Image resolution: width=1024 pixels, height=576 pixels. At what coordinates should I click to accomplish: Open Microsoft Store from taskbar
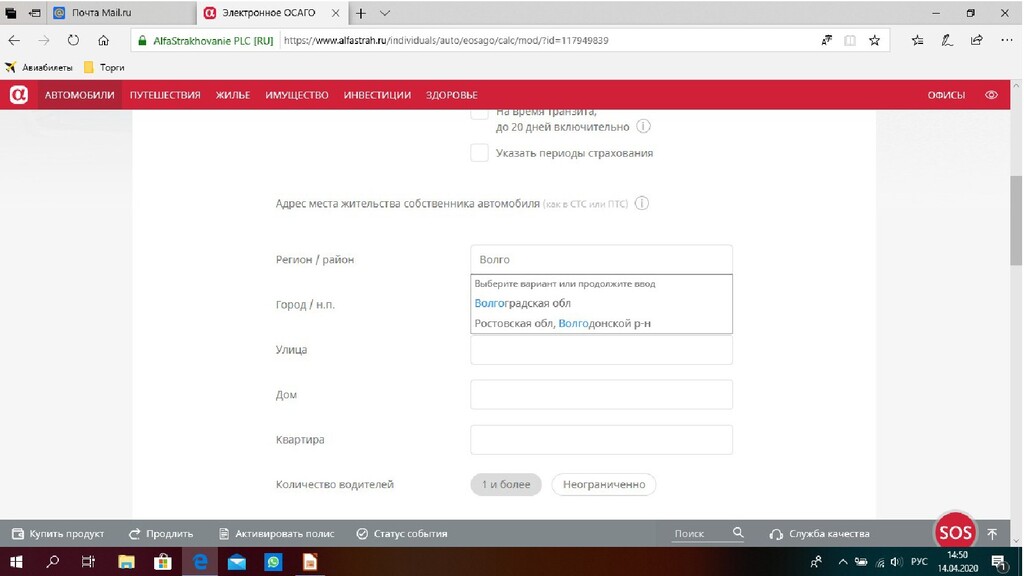click(x=163, y=562)
